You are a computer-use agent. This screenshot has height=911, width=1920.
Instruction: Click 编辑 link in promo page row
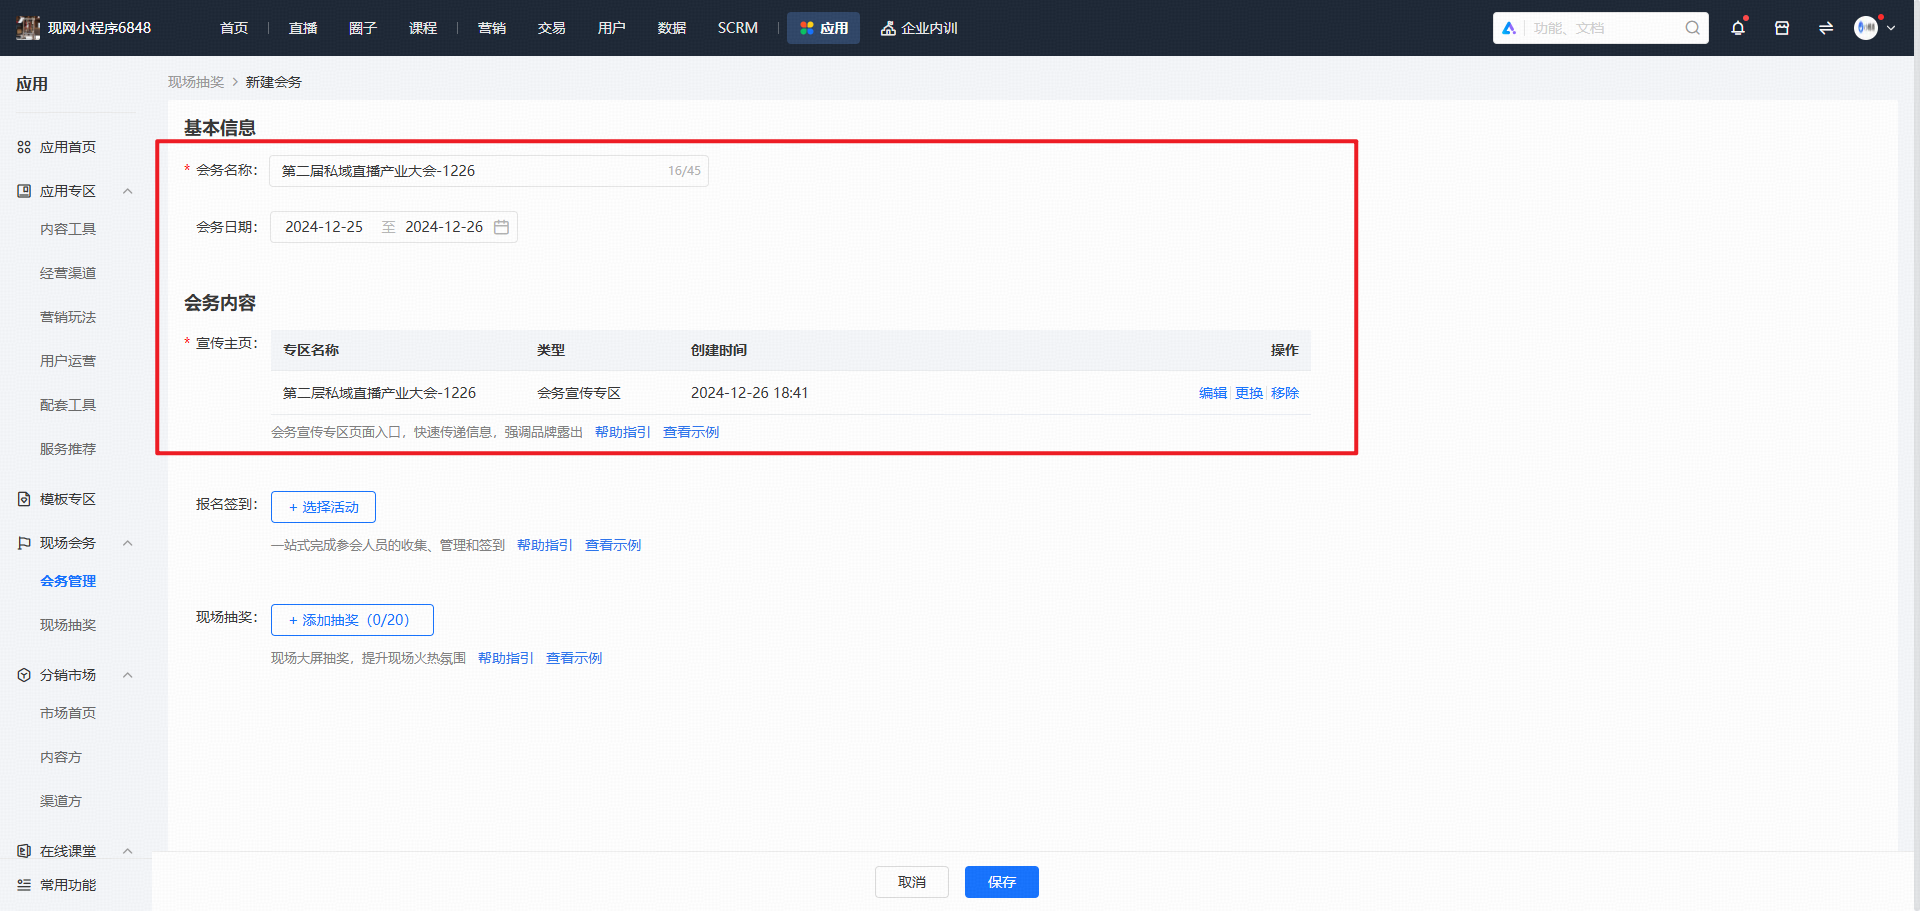click(x=1213, y=393)
